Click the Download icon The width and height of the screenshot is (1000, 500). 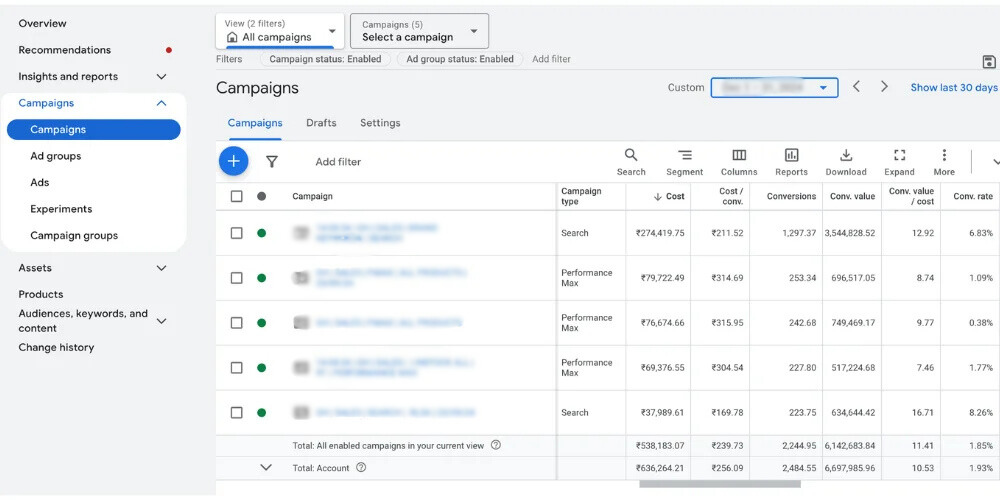pos(846,162)
